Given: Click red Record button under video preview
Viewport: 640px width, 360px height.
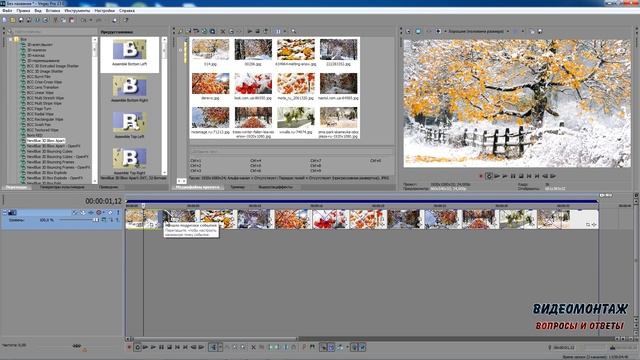Looking at the screenshot, I should [x=481, y=176].
